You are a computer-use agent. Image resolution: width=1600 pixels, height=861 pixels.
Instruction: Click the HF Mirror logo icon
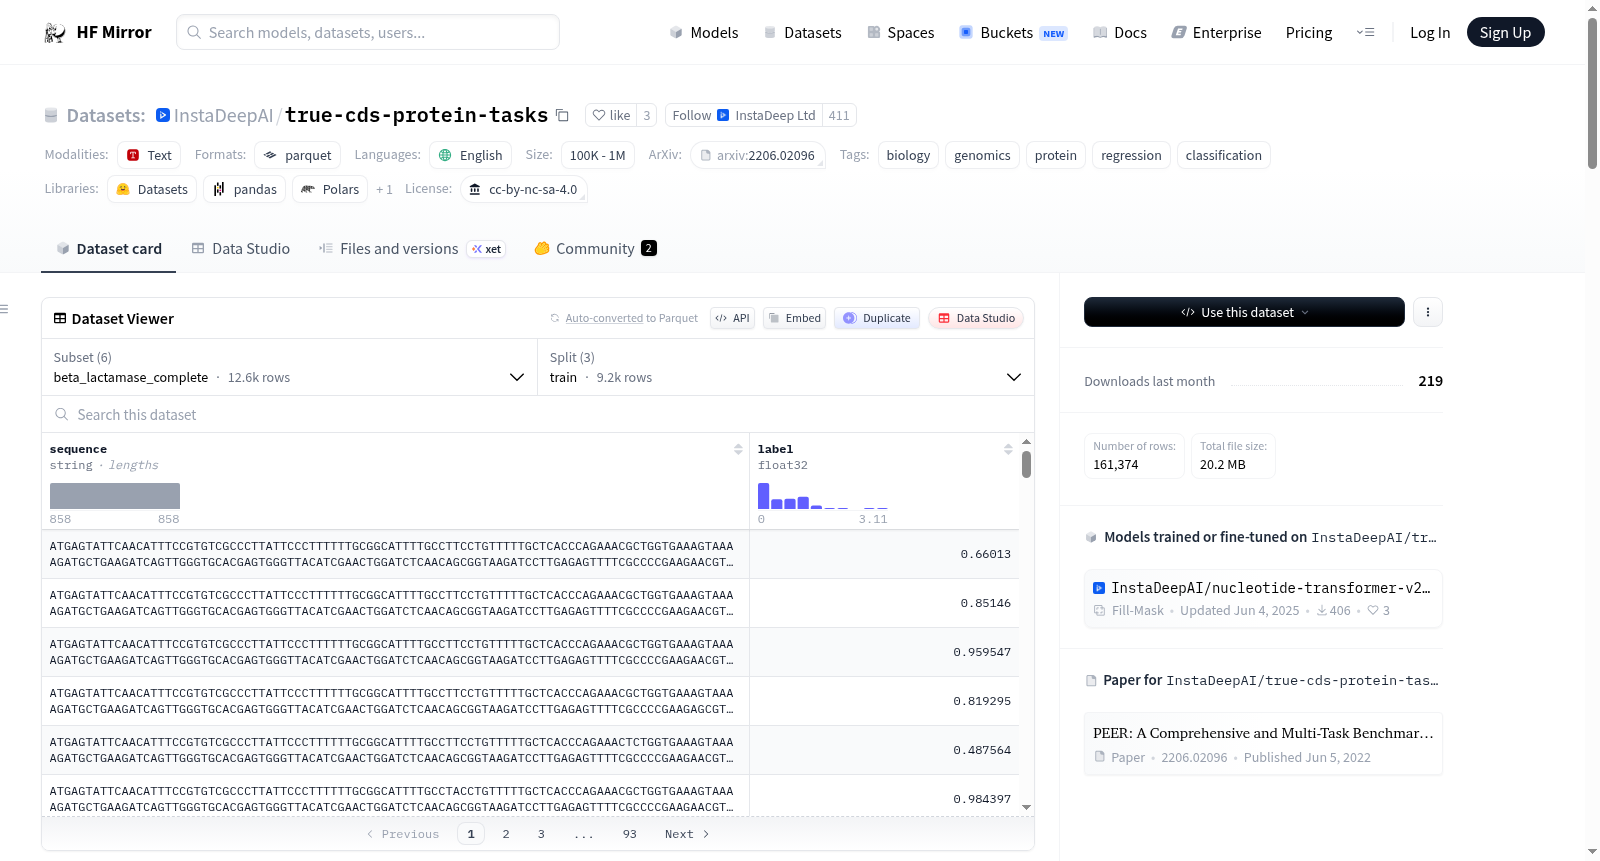pos(55,33)
